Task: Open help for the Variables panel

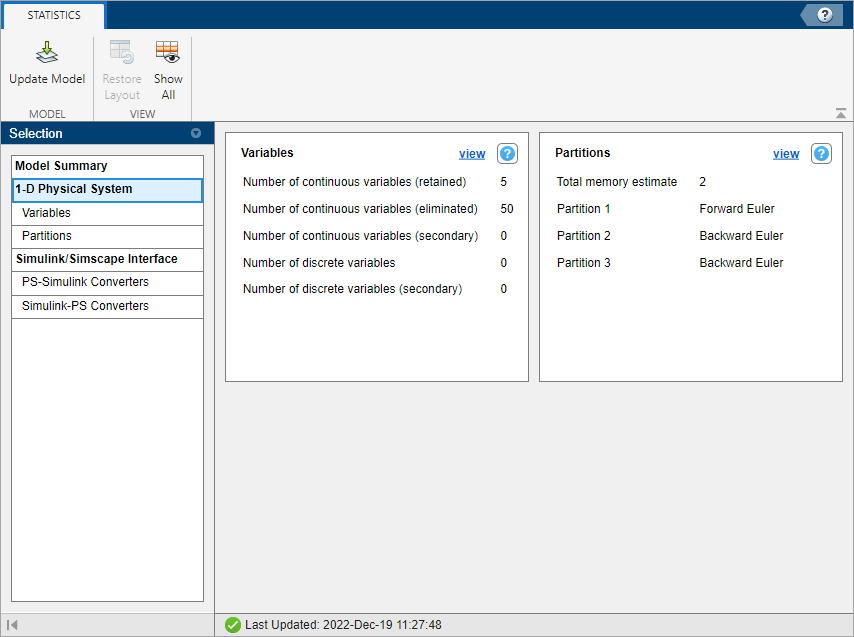Action: (507, 154)
